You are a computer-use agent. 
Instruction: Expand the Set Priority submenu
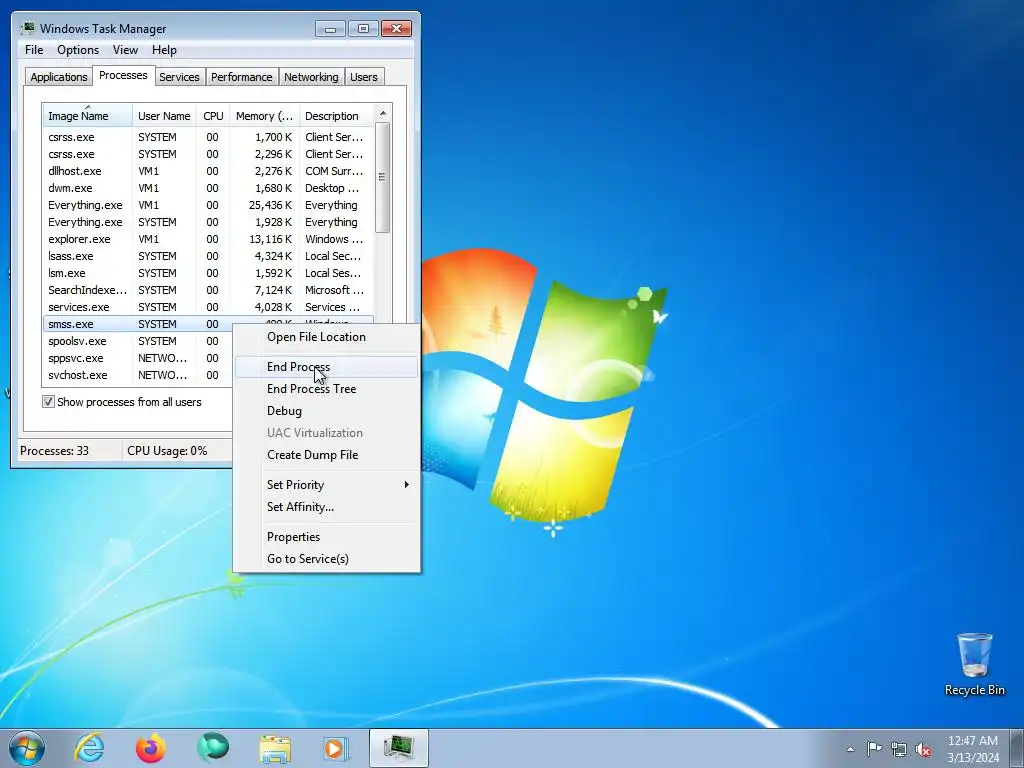click(x=327, y=485)
